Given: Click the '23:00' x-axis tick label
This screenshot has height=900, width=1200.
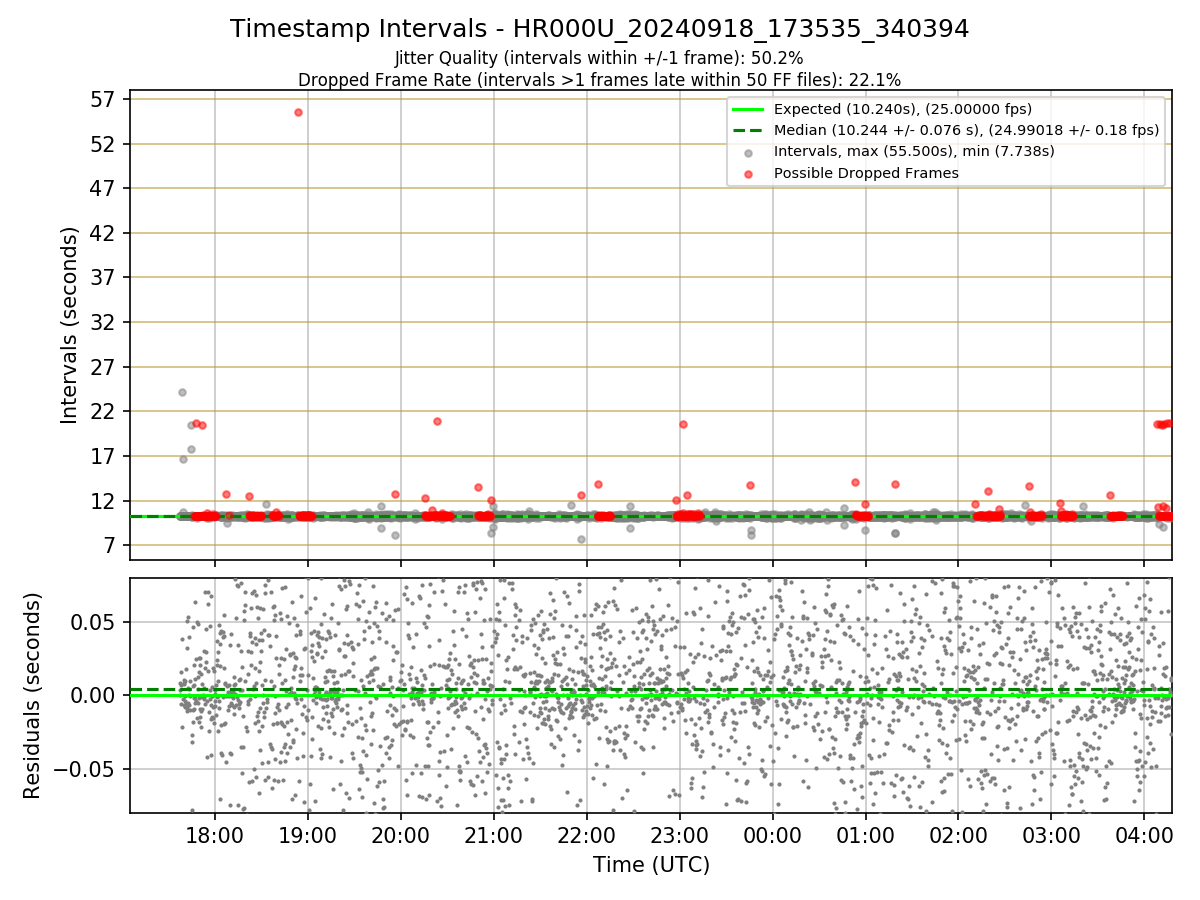Looking at the screenshot, I should pos(679,836).
